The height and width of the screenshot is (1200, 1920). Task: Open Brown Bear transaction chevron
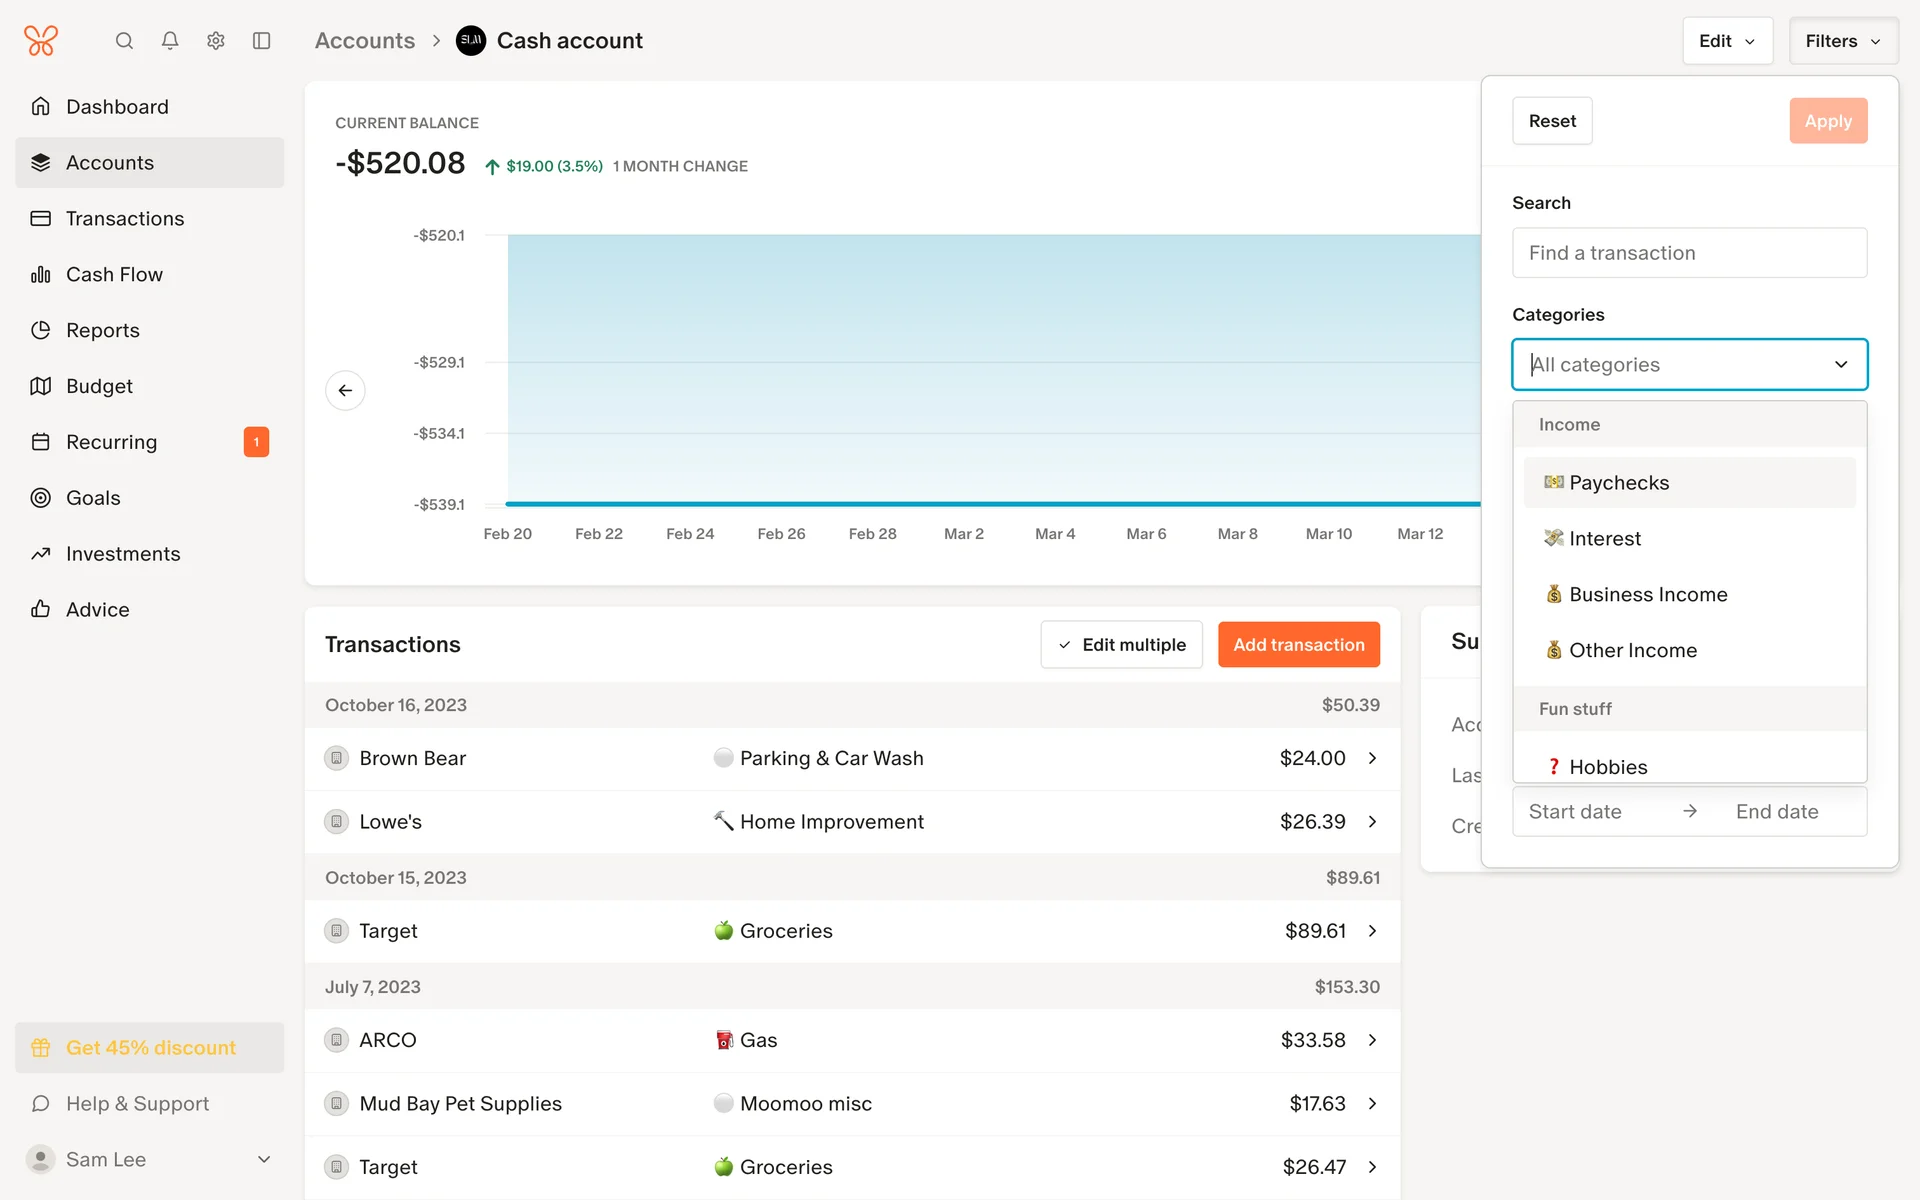[x=1372, y=758]
